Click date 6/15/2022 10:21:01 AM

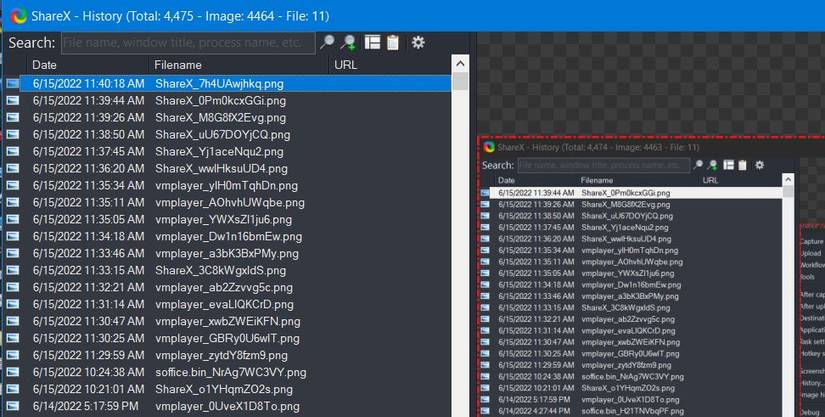(88, 389)
